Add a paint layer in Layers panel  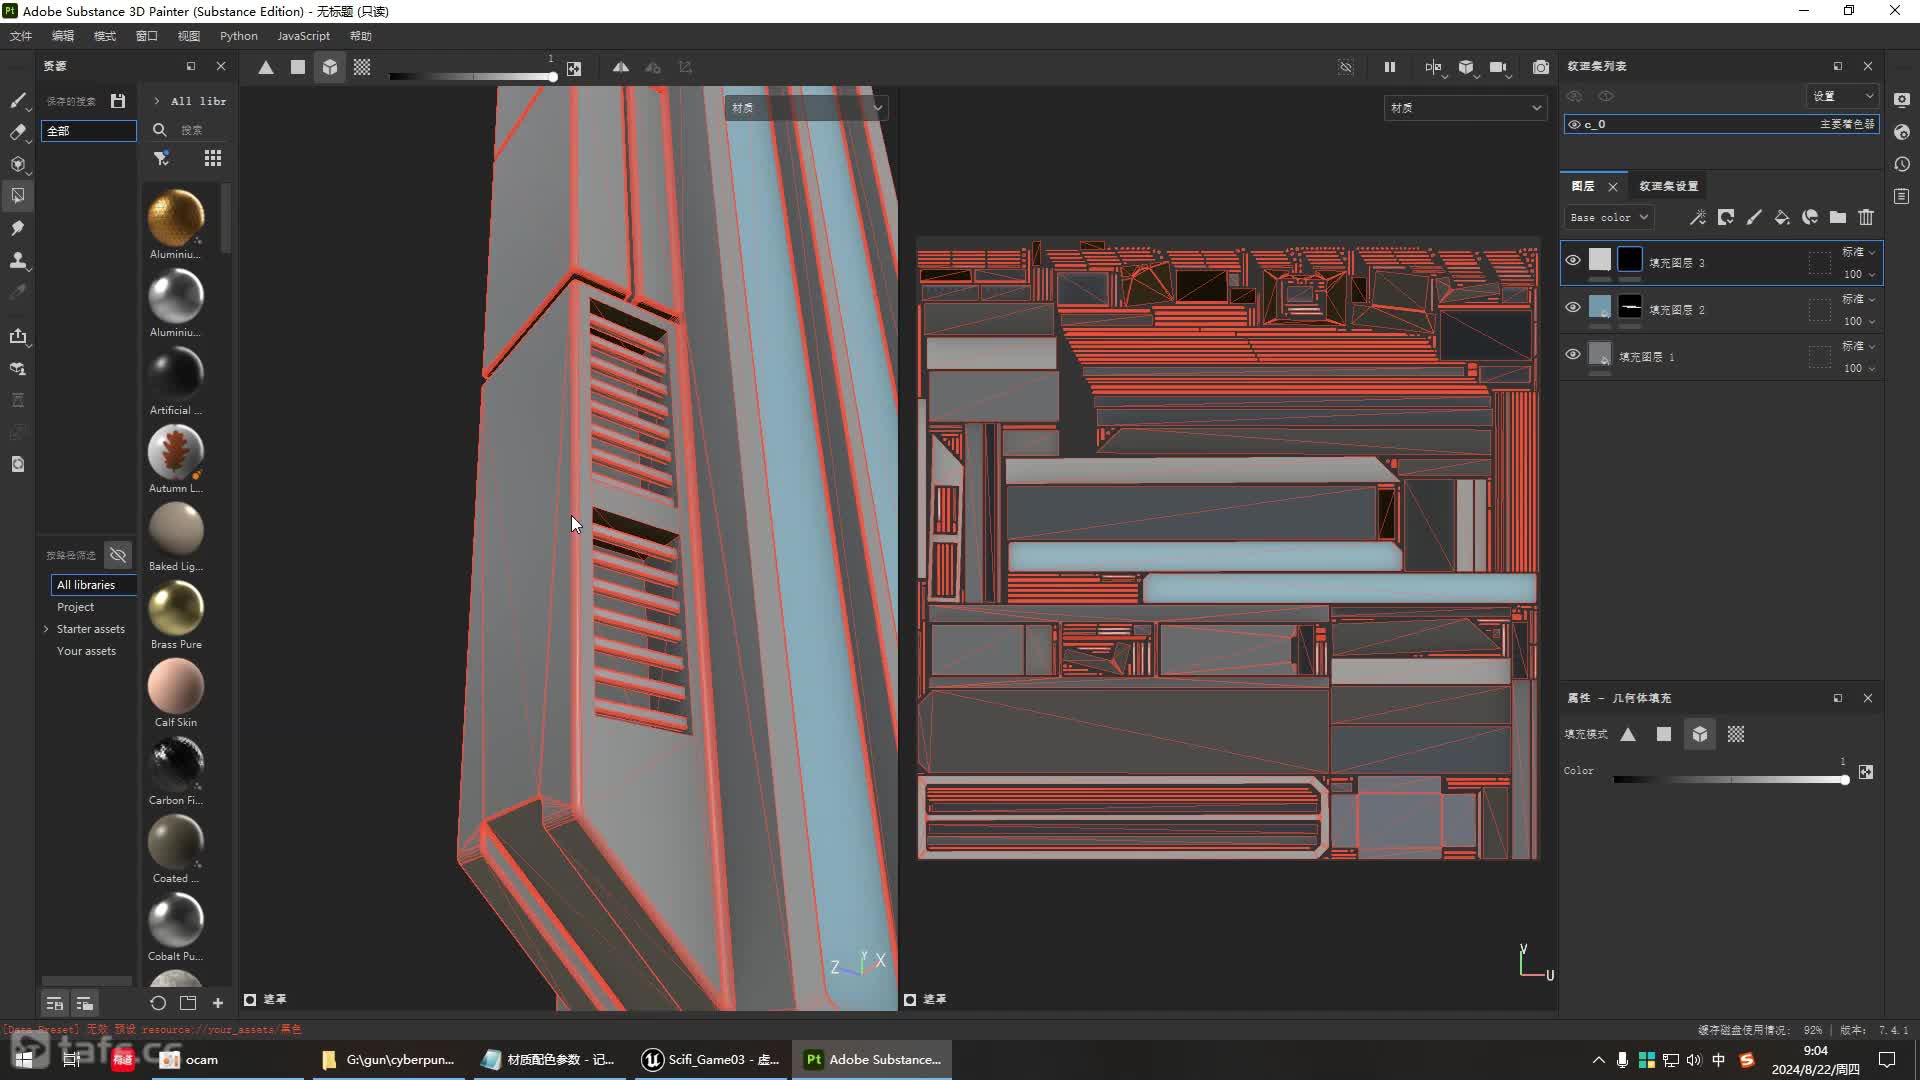pos(1754,217)
